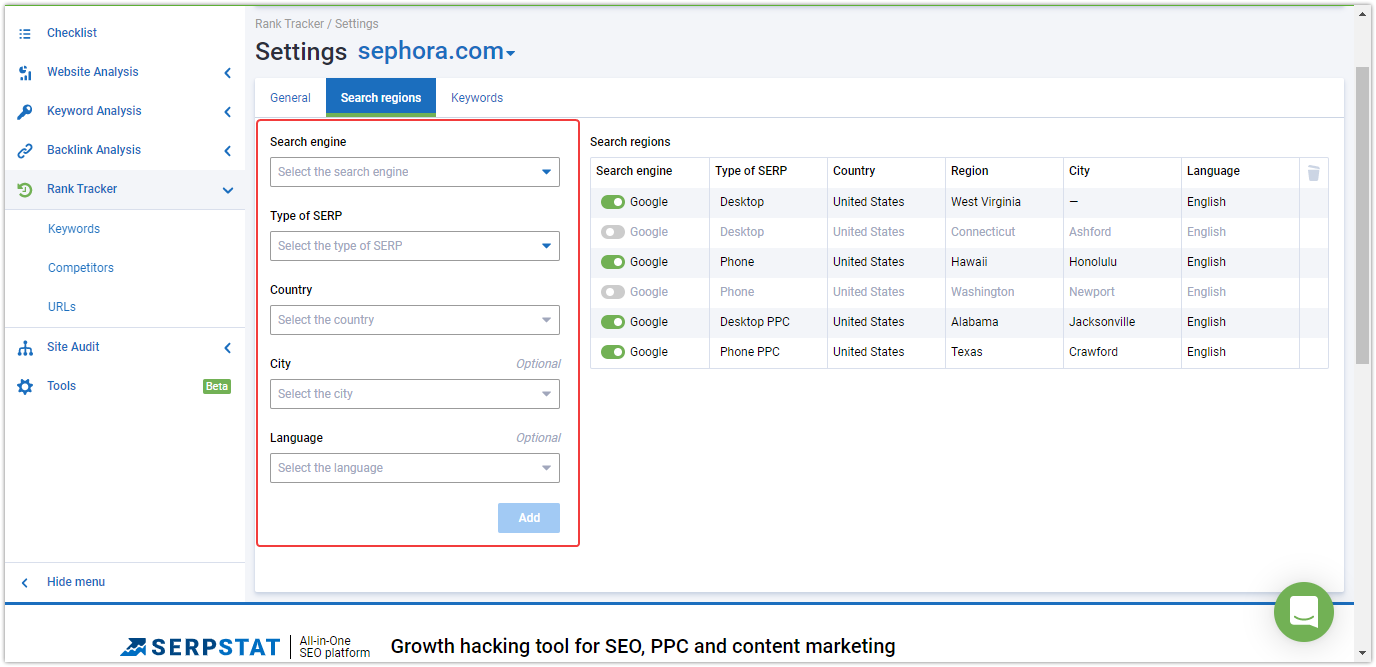Image resolution: width=1376 pixels, height=667 pixels.
Task: Click the Search engine column header
Action: [634, 171]
